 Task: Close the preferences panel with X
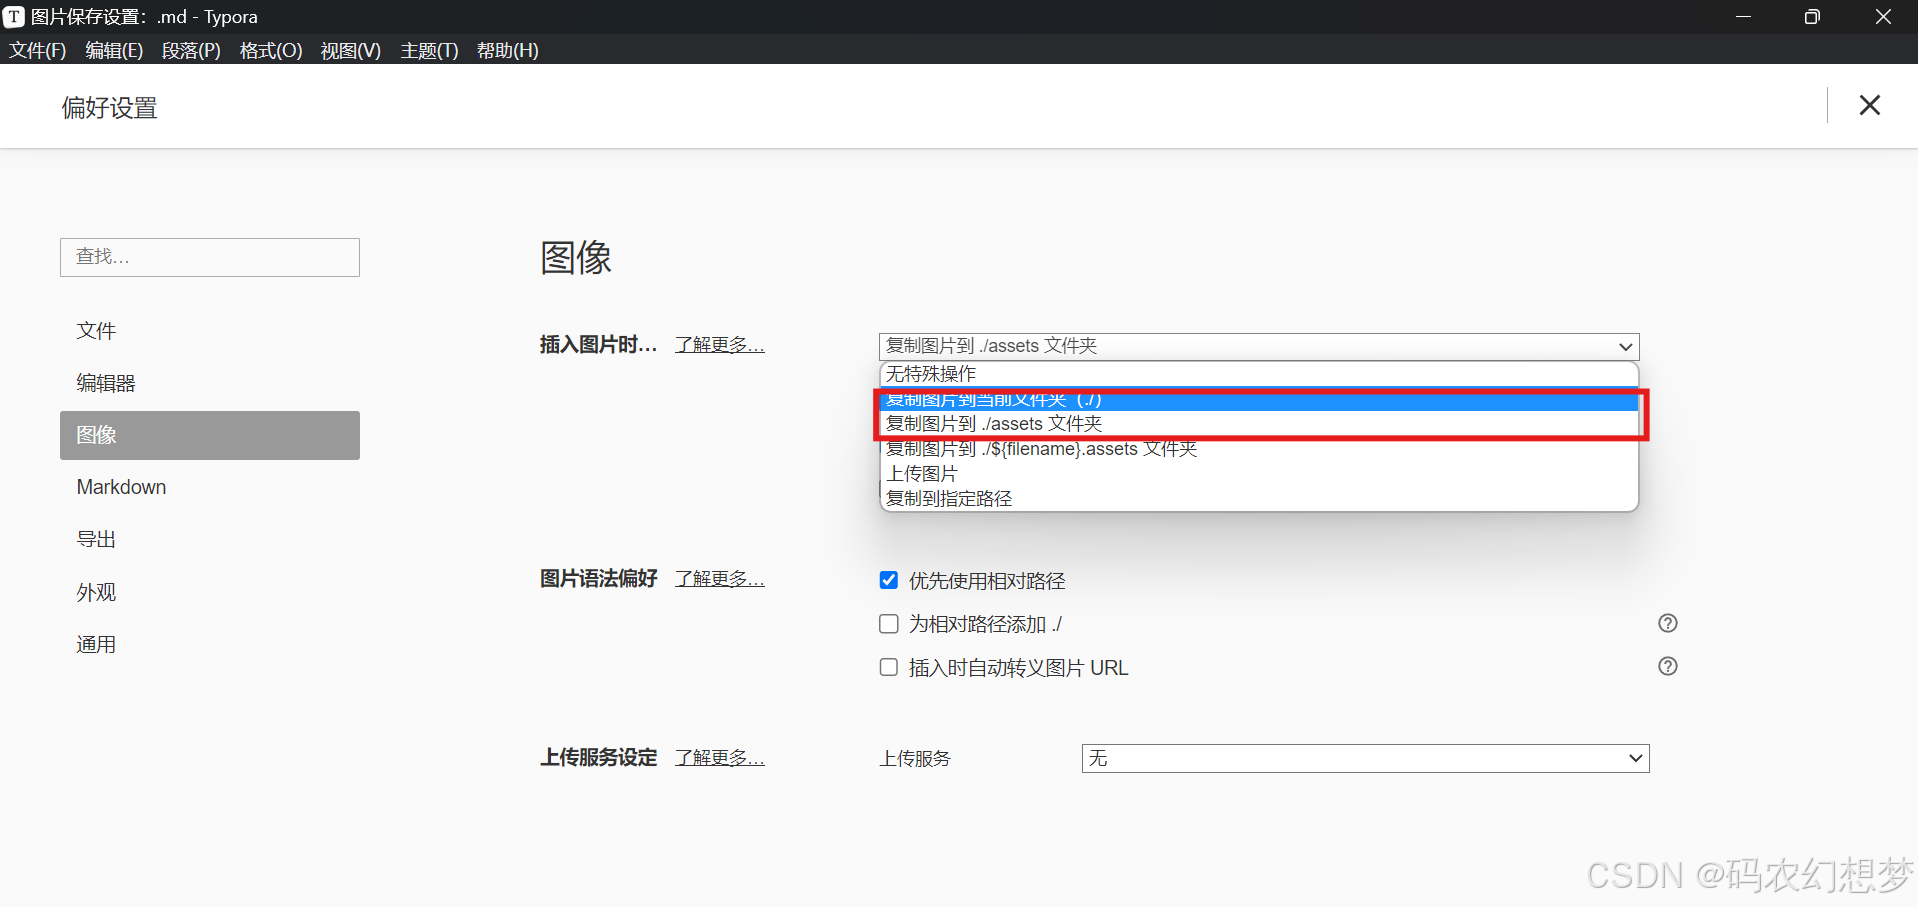click(x=1869, y=105)
